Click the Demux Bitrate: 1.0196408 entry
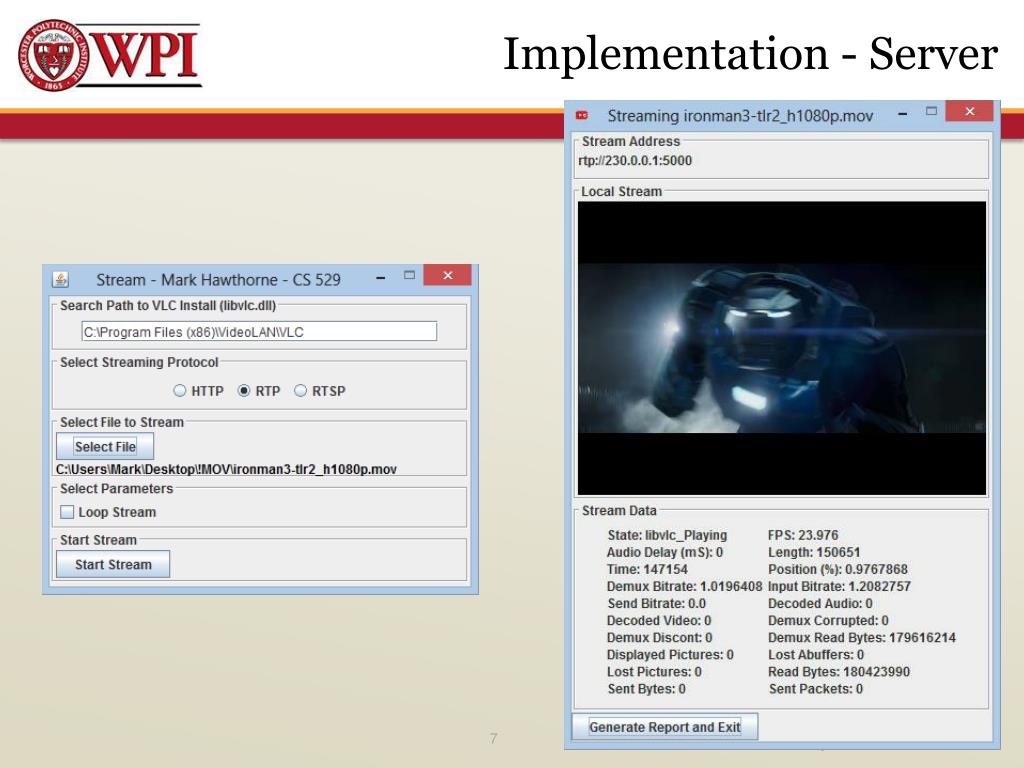 [x=684, y=586]
